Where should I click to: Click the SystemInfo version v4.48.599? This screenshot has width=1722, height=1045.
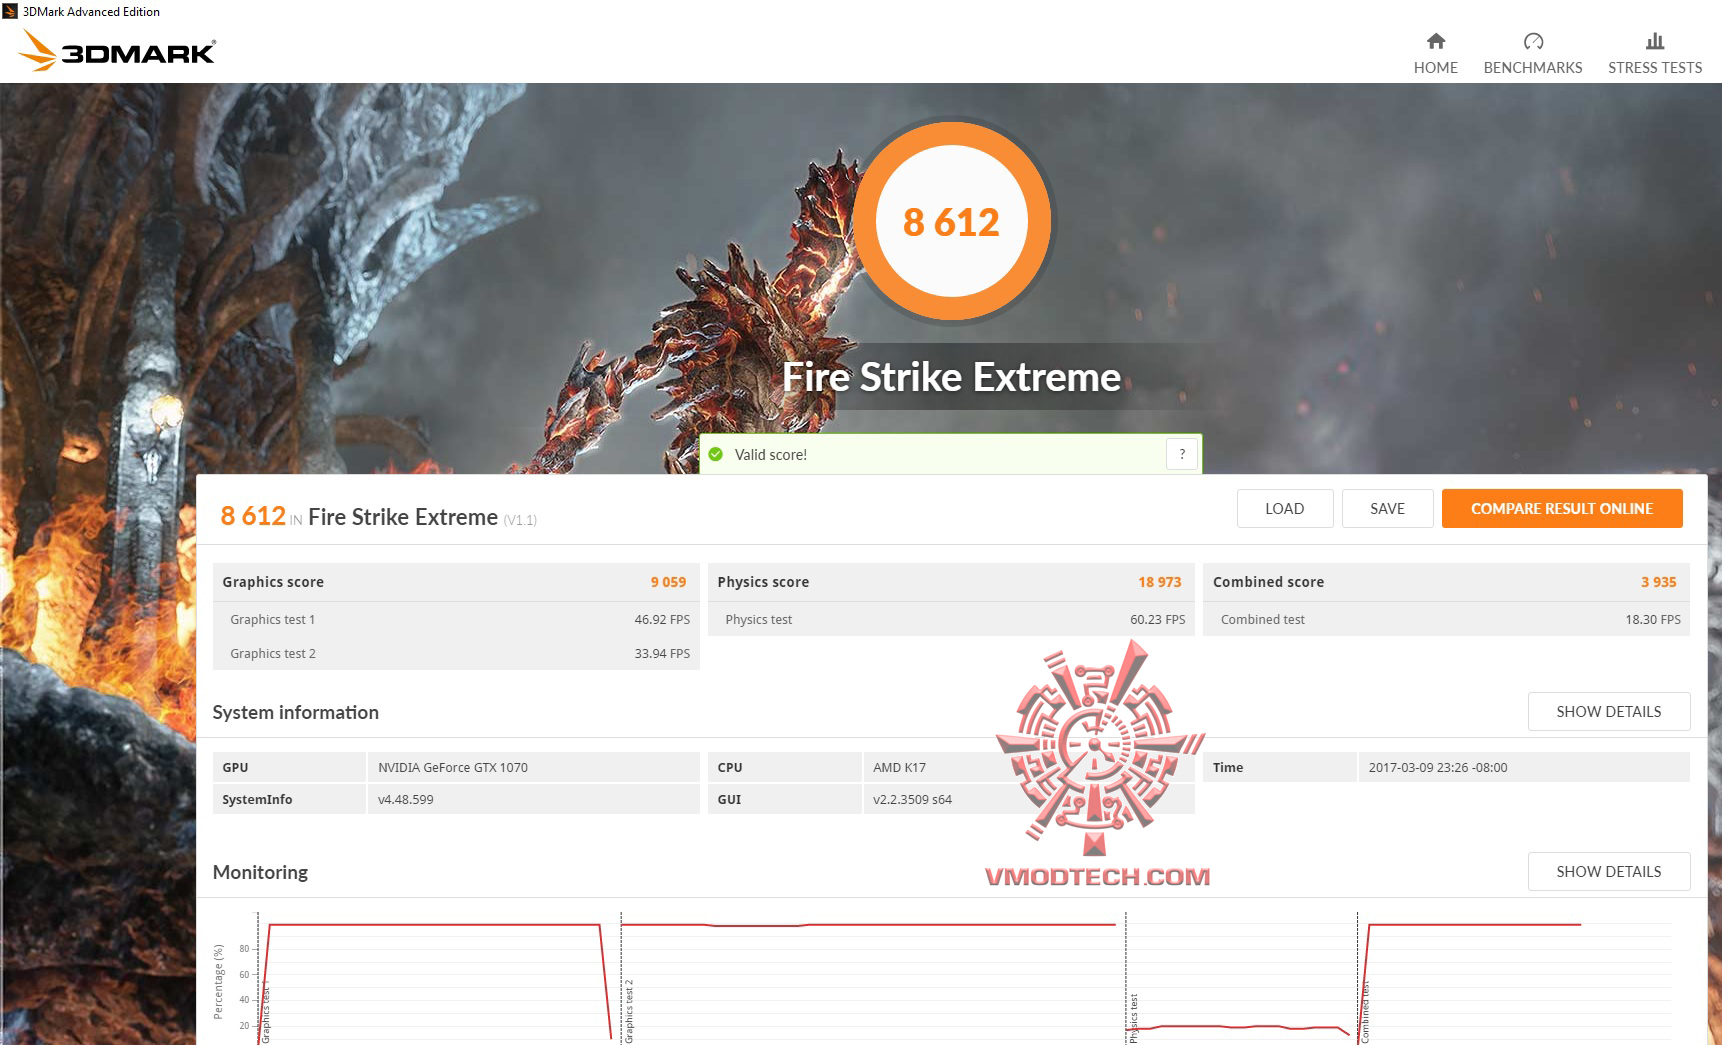coord(406,800)
